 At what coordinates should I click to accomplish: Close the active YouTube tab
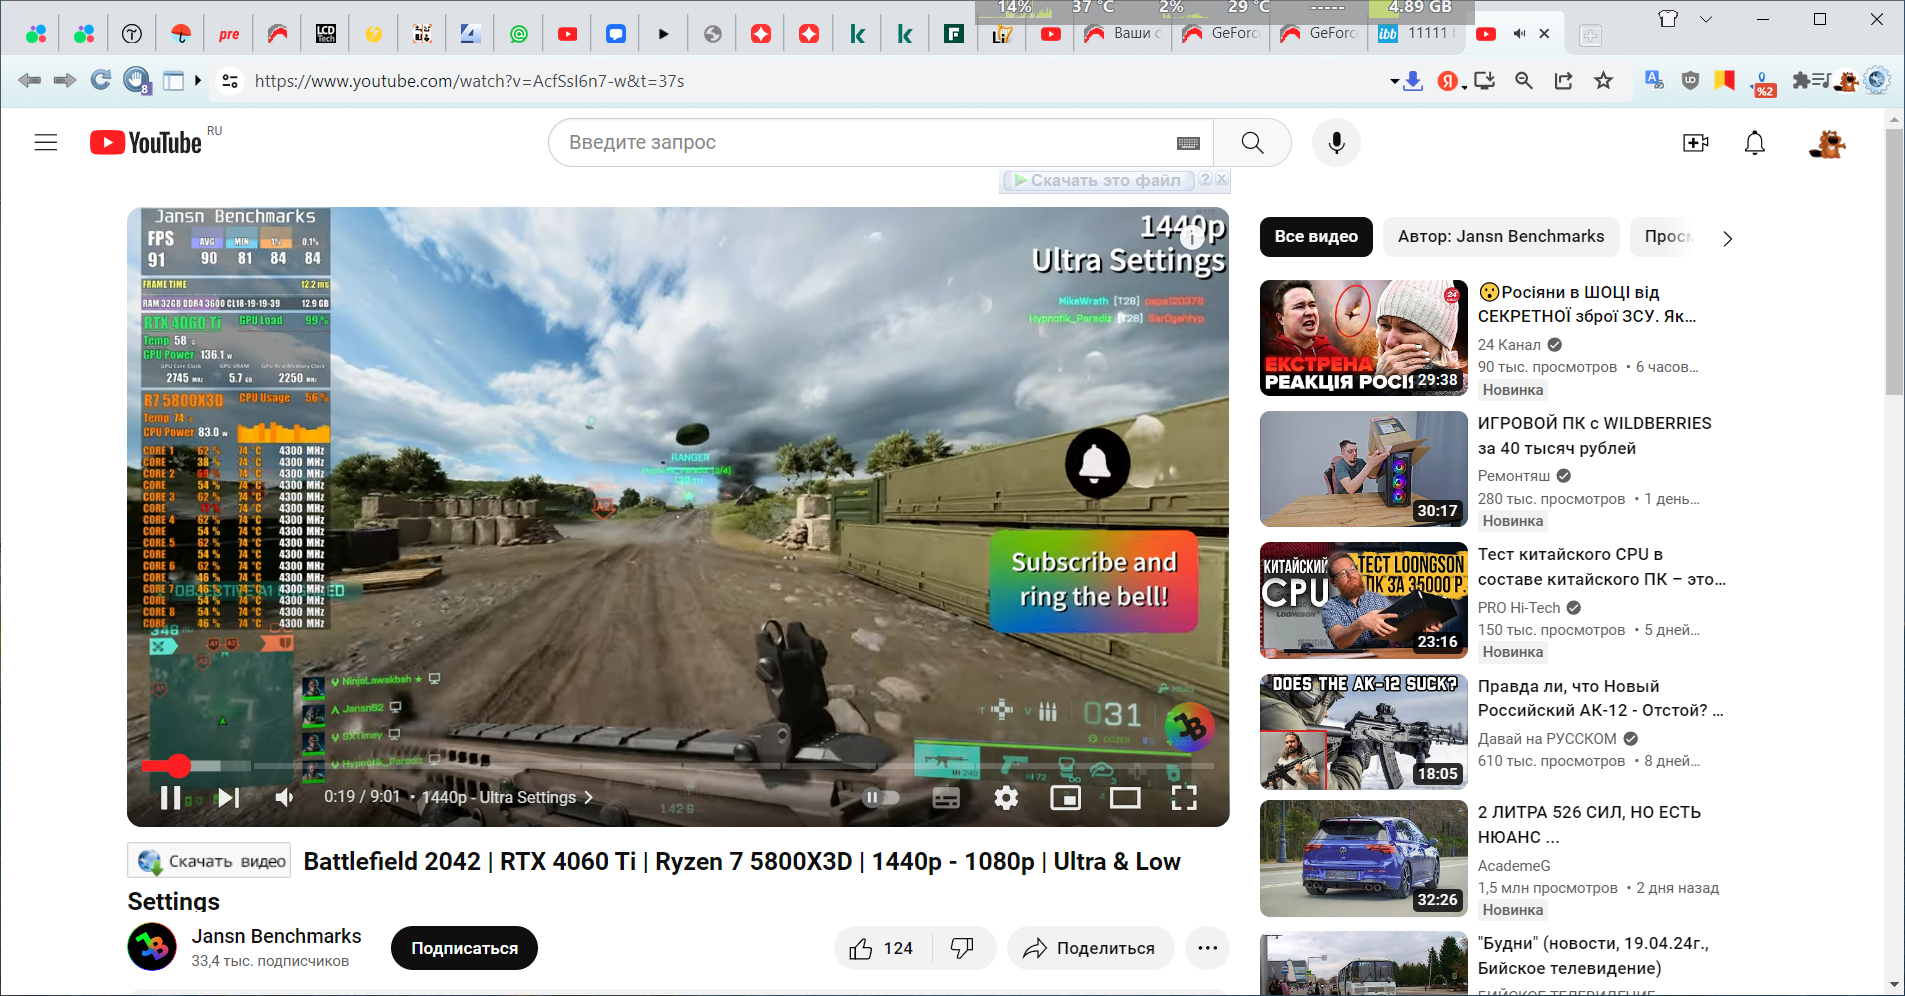tap(1544, 34)
